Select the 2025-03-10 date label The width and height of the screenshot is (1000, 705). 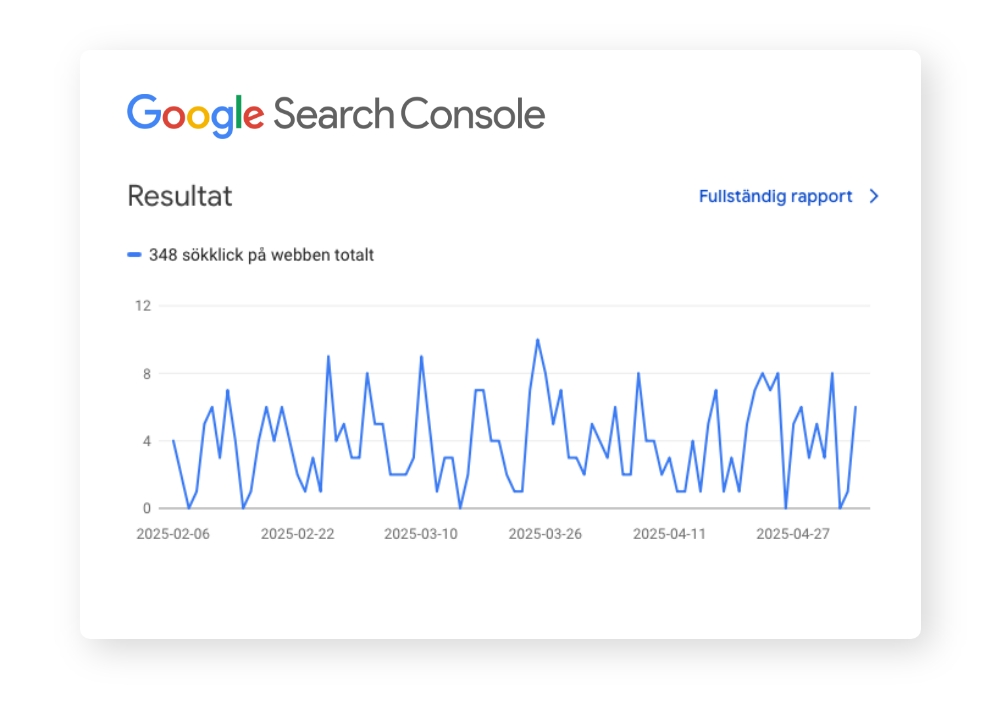pos(421,534)
